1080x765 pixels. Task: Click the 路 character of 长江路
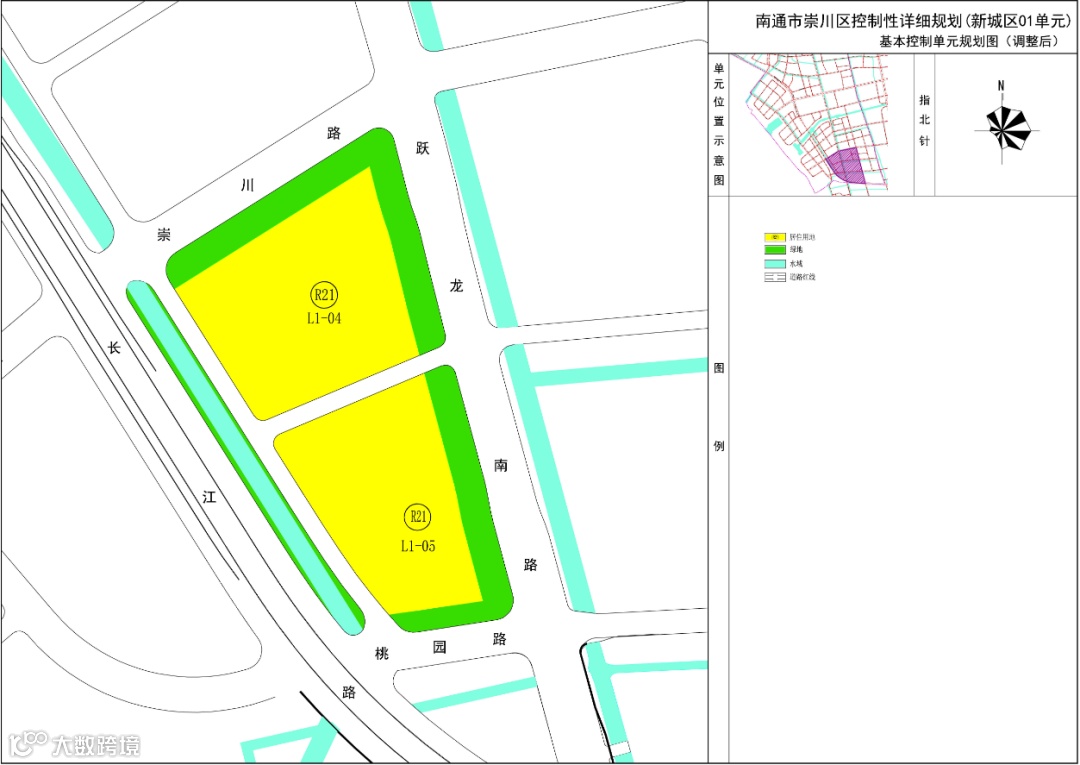(x=349, y=692)
